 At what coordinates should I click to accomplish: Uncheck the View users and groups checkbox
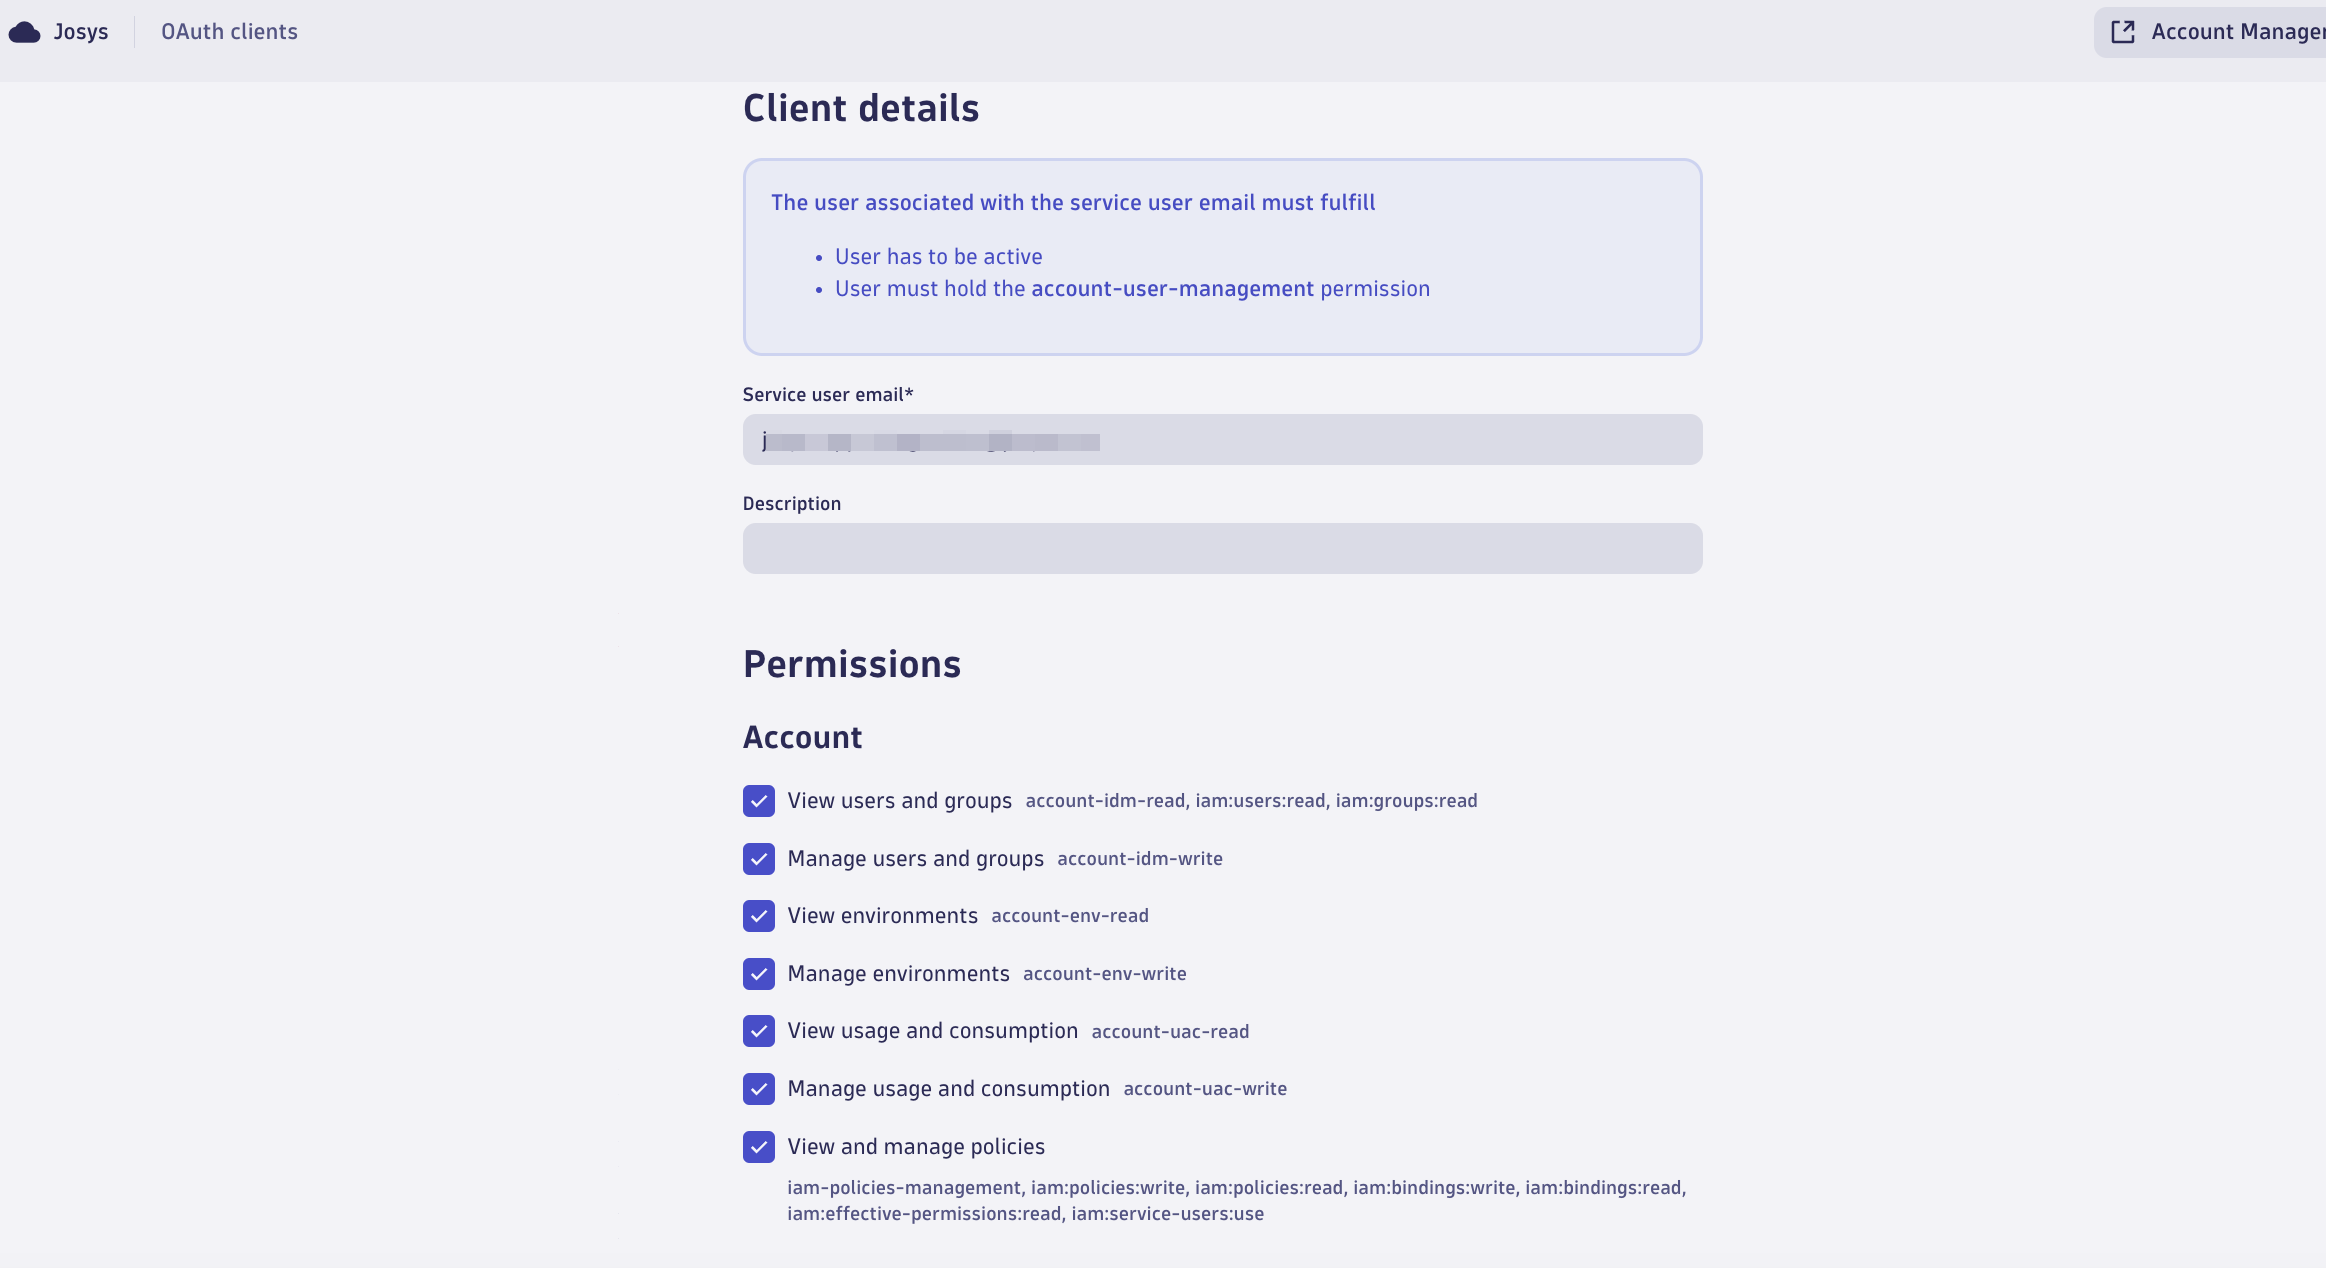point(759,801)
